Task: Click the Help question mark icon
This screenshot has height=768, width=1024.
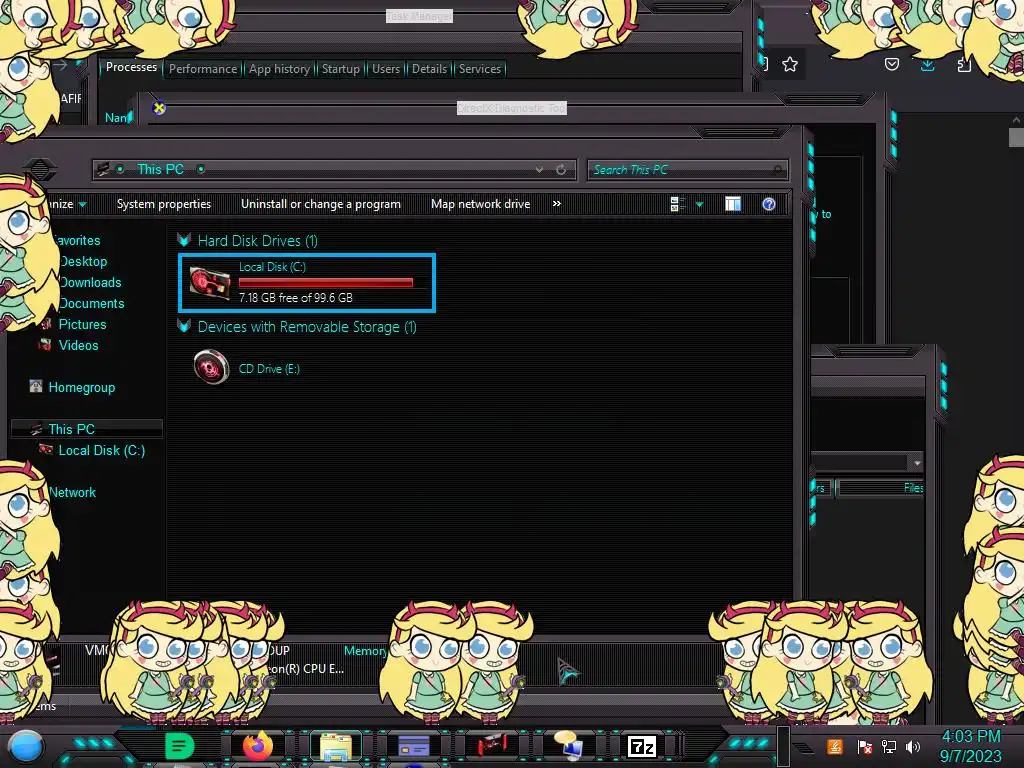Action: [769, 204]
